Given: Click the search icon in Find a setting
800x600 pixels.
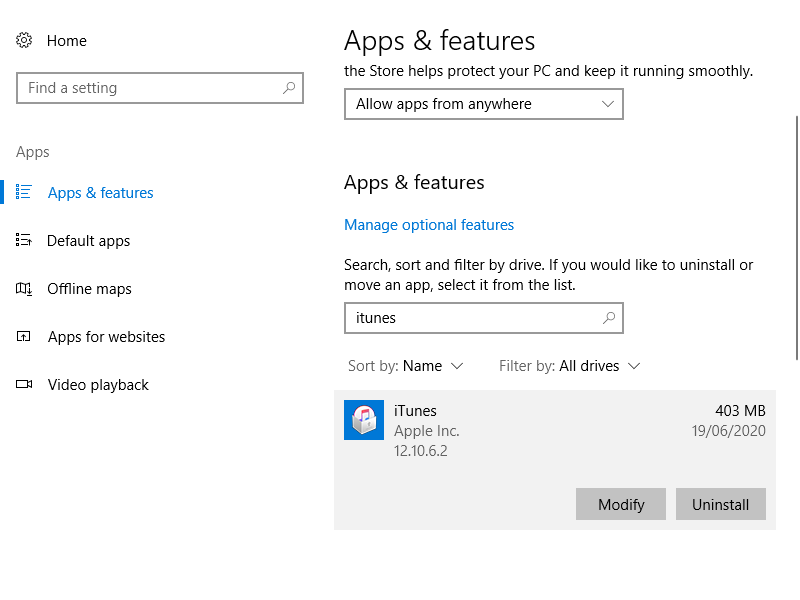Looking at the screenshot, I should 287,88.
